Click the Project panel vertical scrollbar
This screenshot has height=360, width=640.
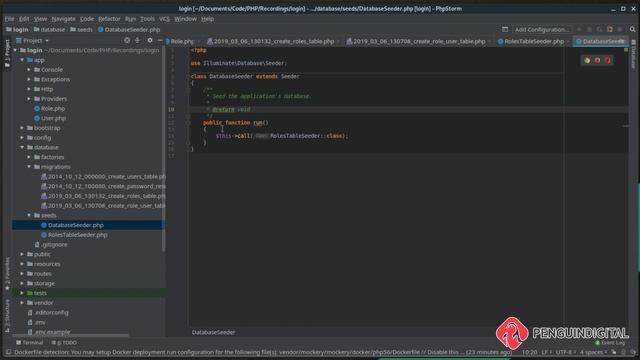click(164, 149)
